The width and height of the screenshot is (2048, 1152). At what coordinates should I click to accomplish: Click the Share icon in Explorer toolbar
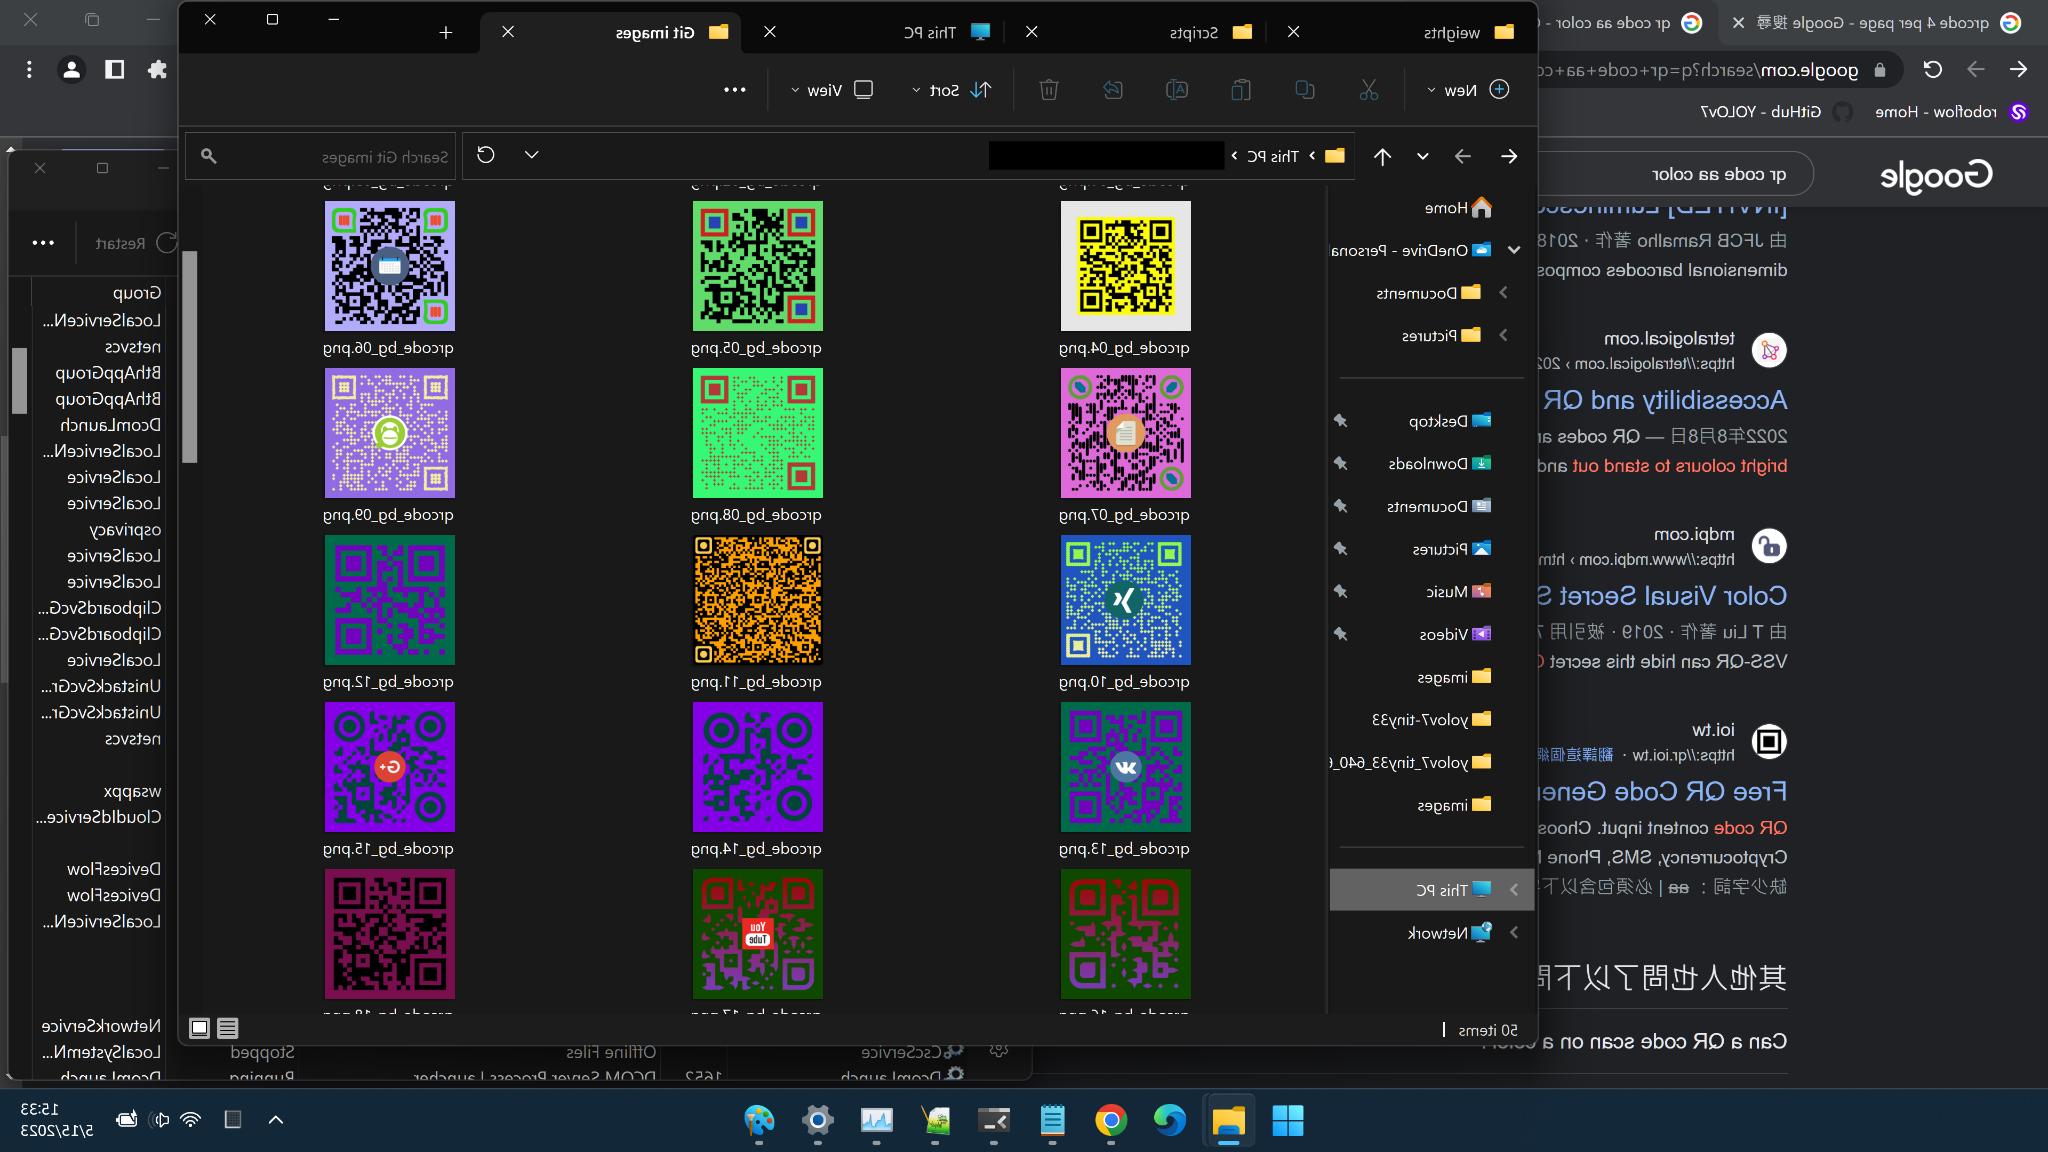coord(1113,90)
